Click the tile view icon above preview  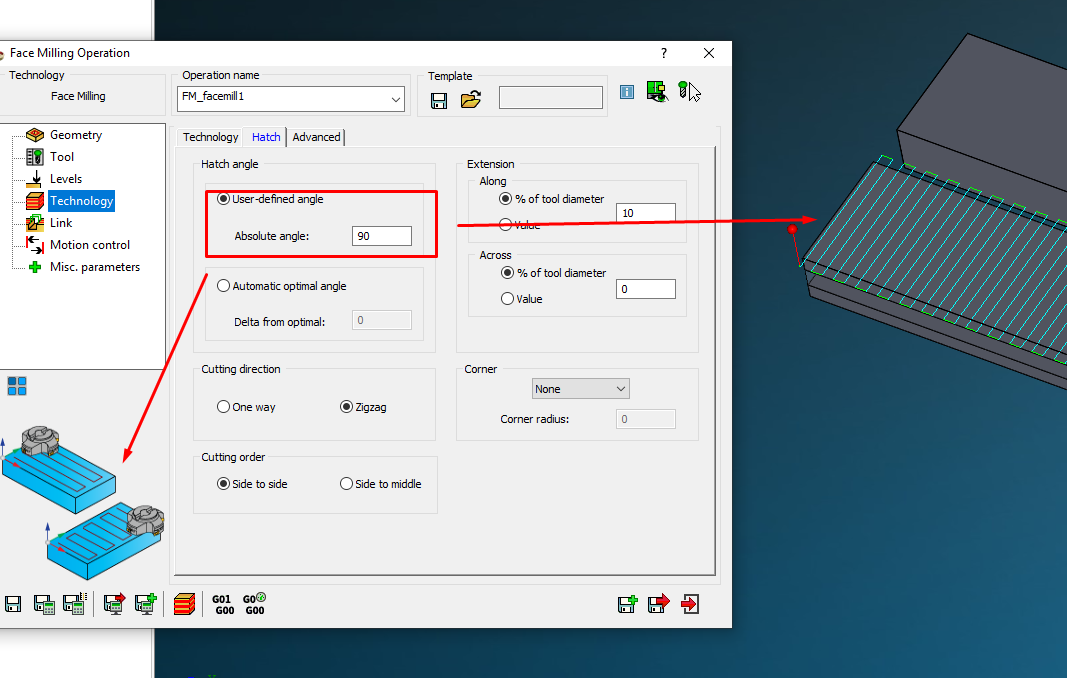[17, 386]
